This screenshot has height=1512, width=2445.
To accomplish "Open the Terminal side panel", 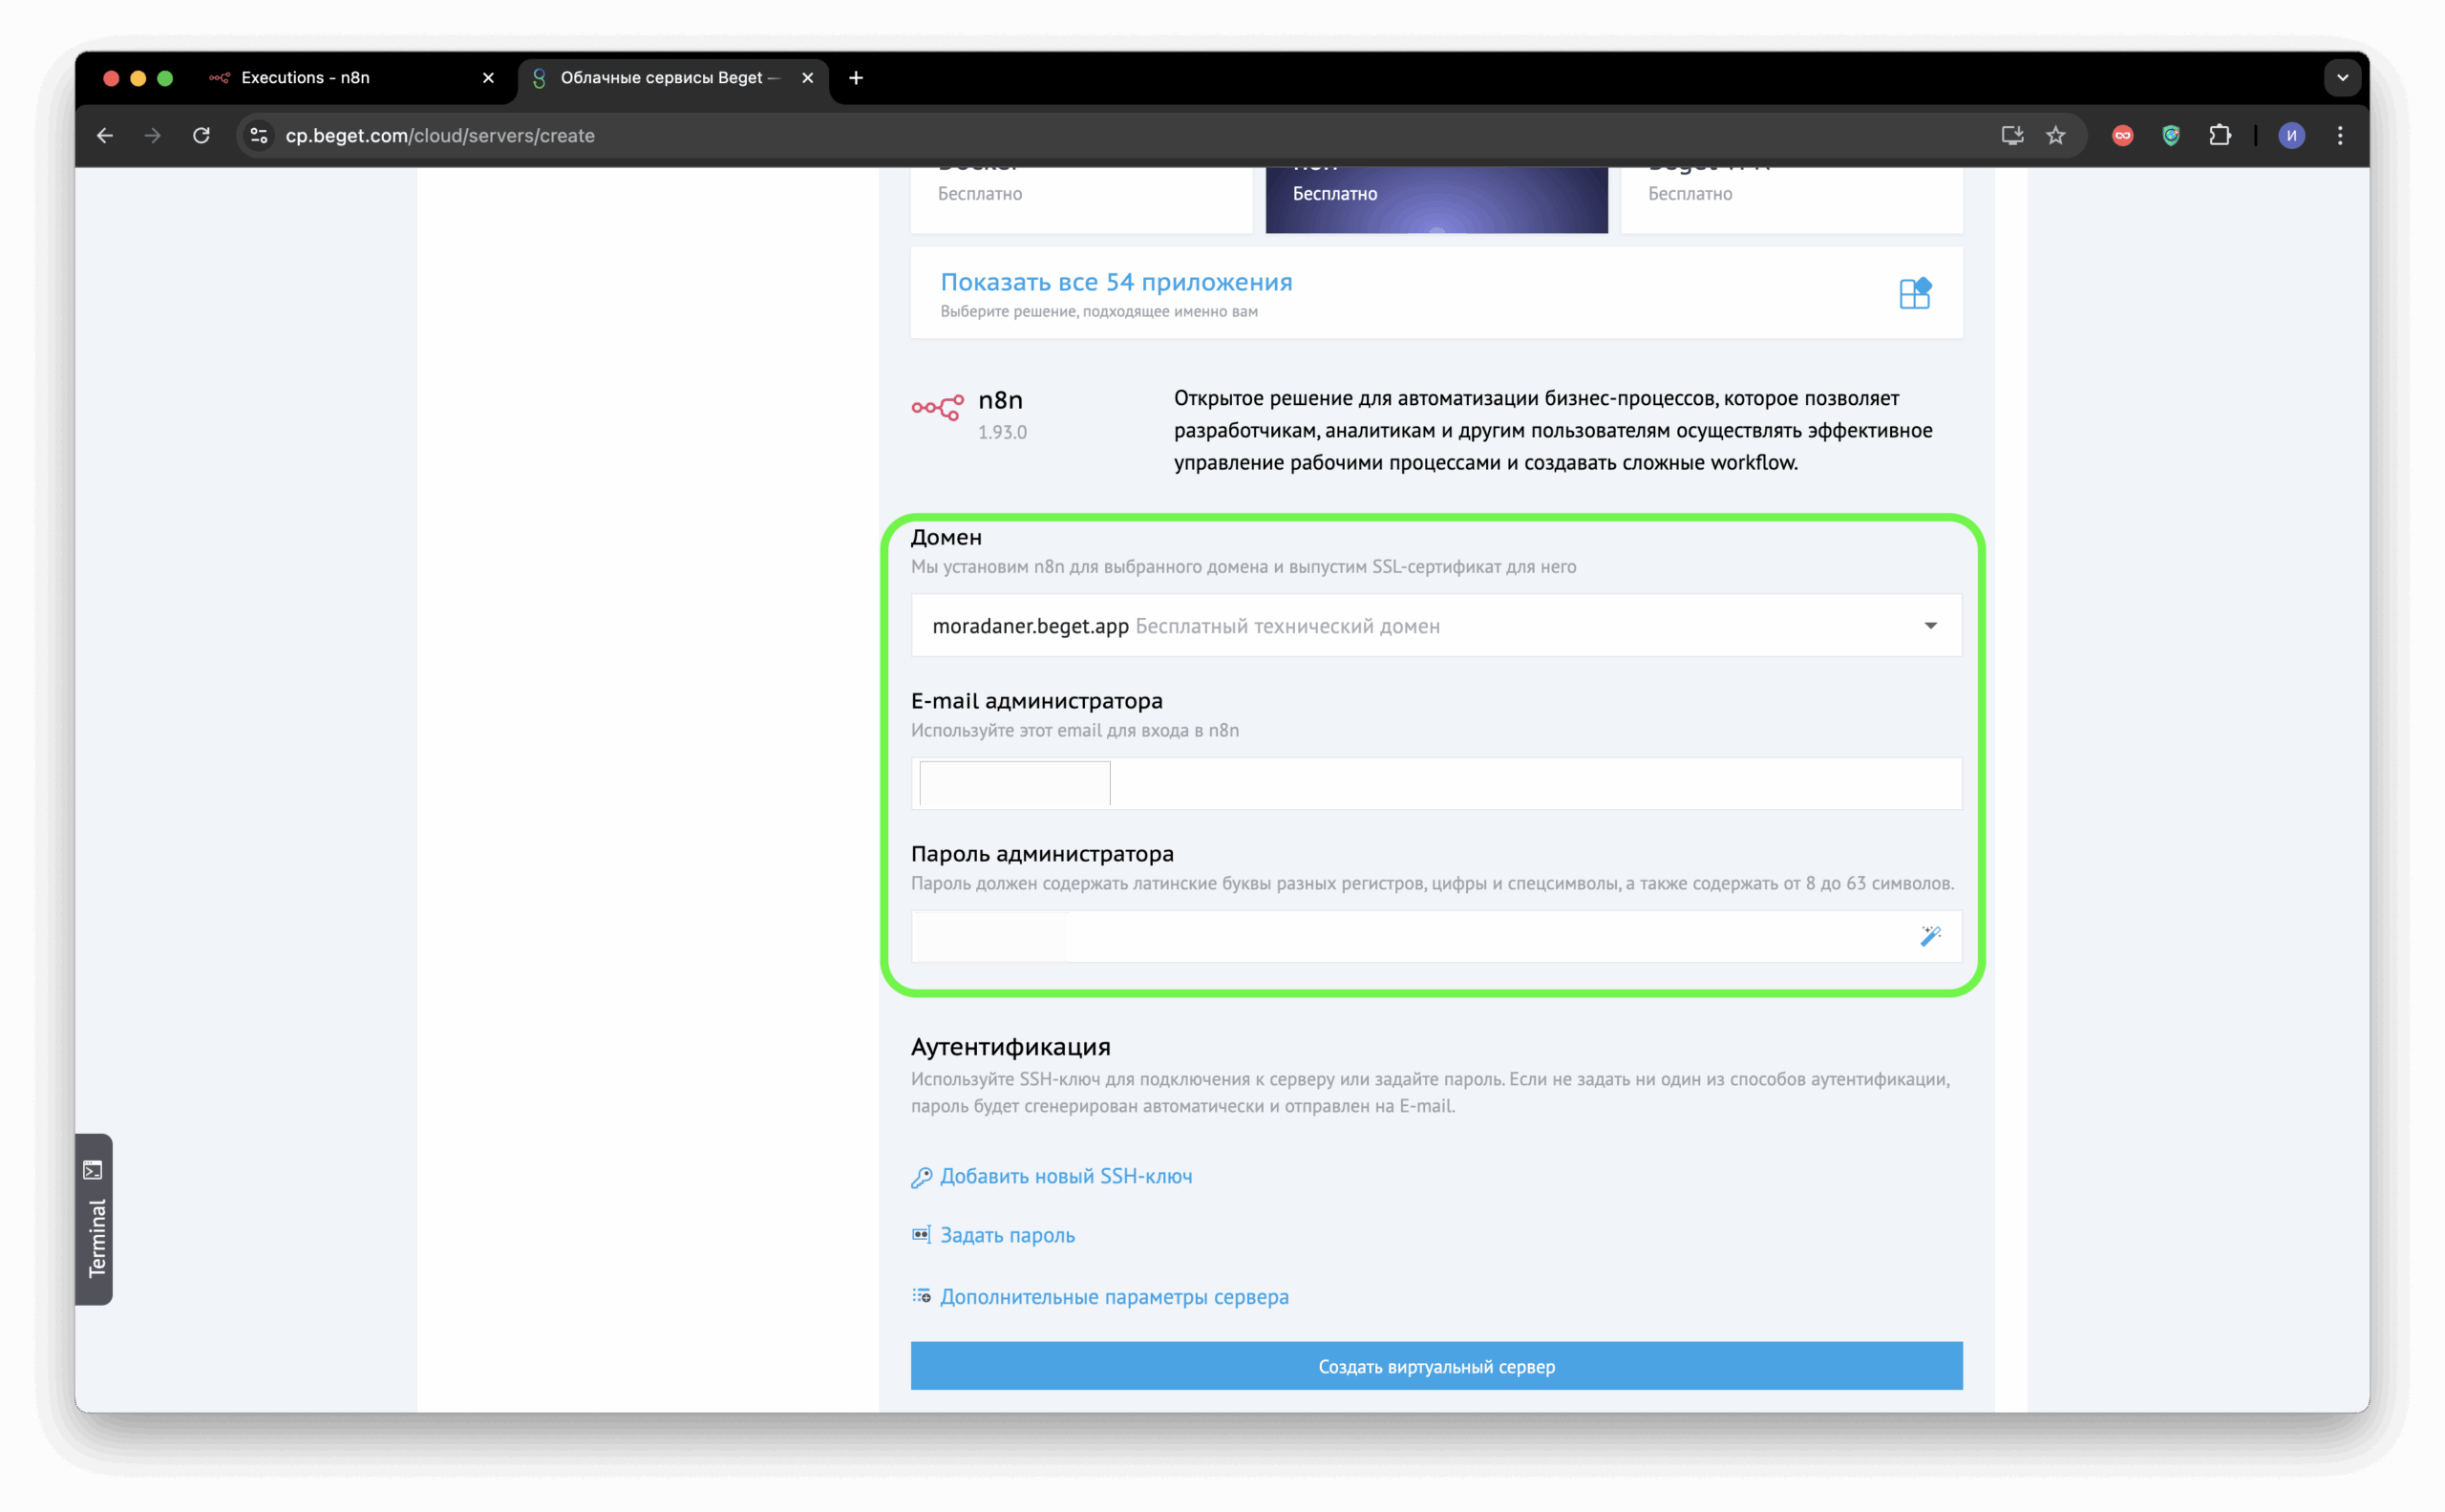I will point(94,1219).
